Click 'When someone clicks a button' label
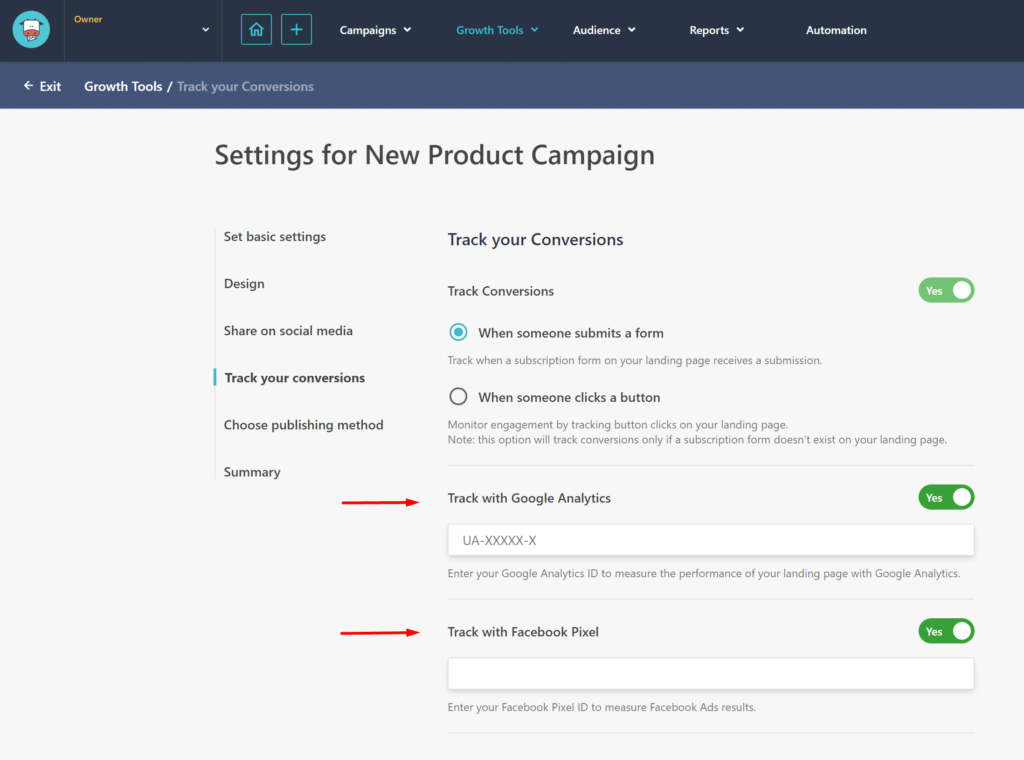This screenshot has width=1024, height=760. point(569,398)
